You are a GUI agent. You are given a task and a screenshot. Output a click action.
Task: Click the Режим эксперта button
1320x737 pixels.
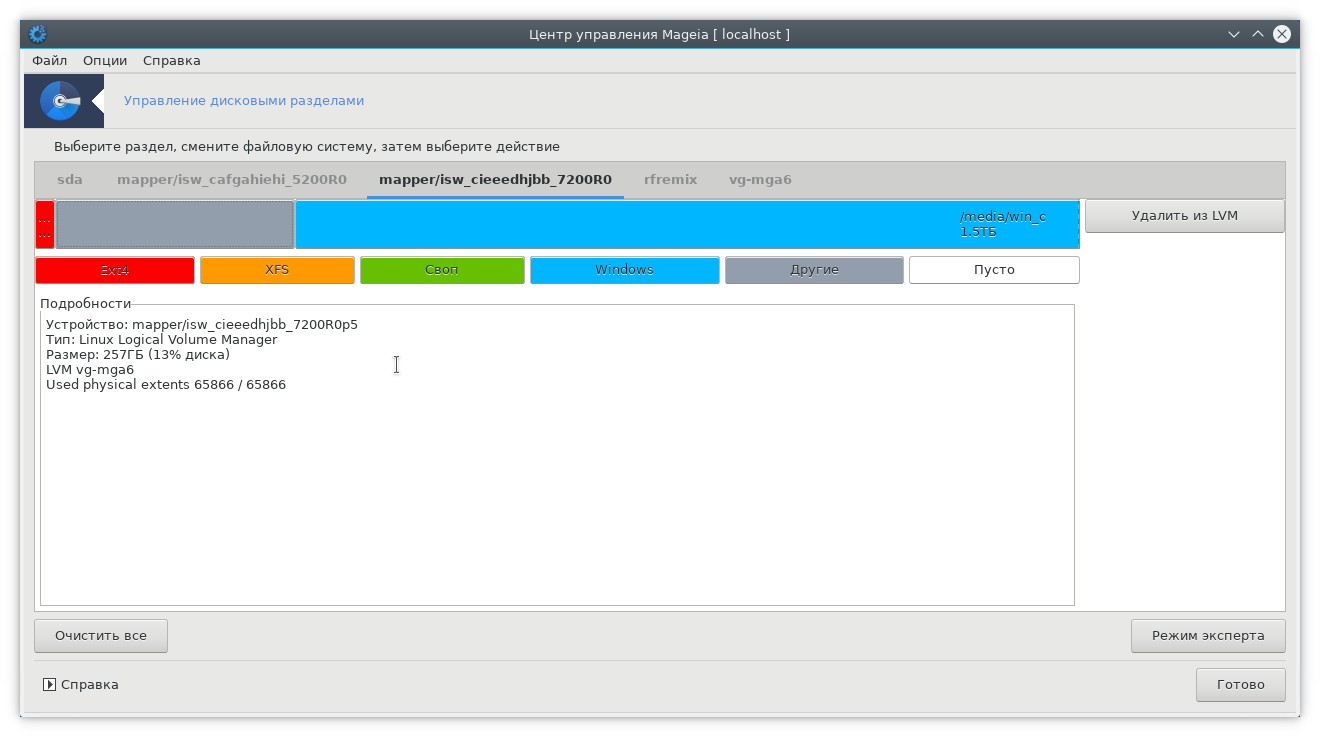[x=1208, y=636]
